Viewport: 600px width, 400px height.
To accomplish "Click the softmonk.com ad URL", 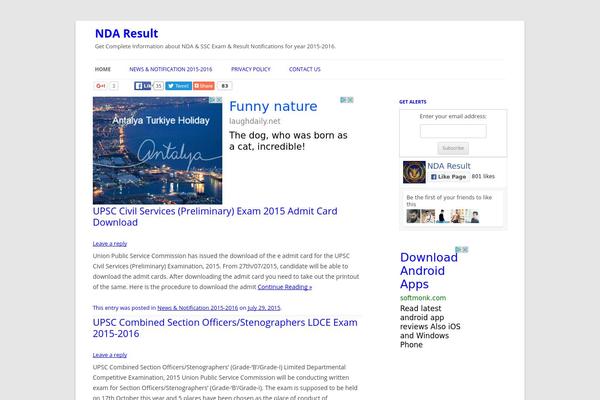I will [423, 298].
